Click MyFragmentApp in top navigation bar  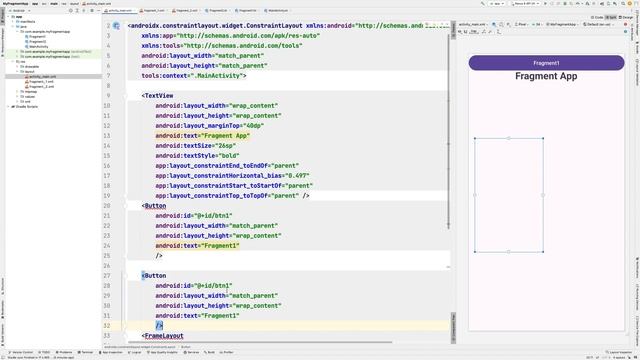point(16,4)
